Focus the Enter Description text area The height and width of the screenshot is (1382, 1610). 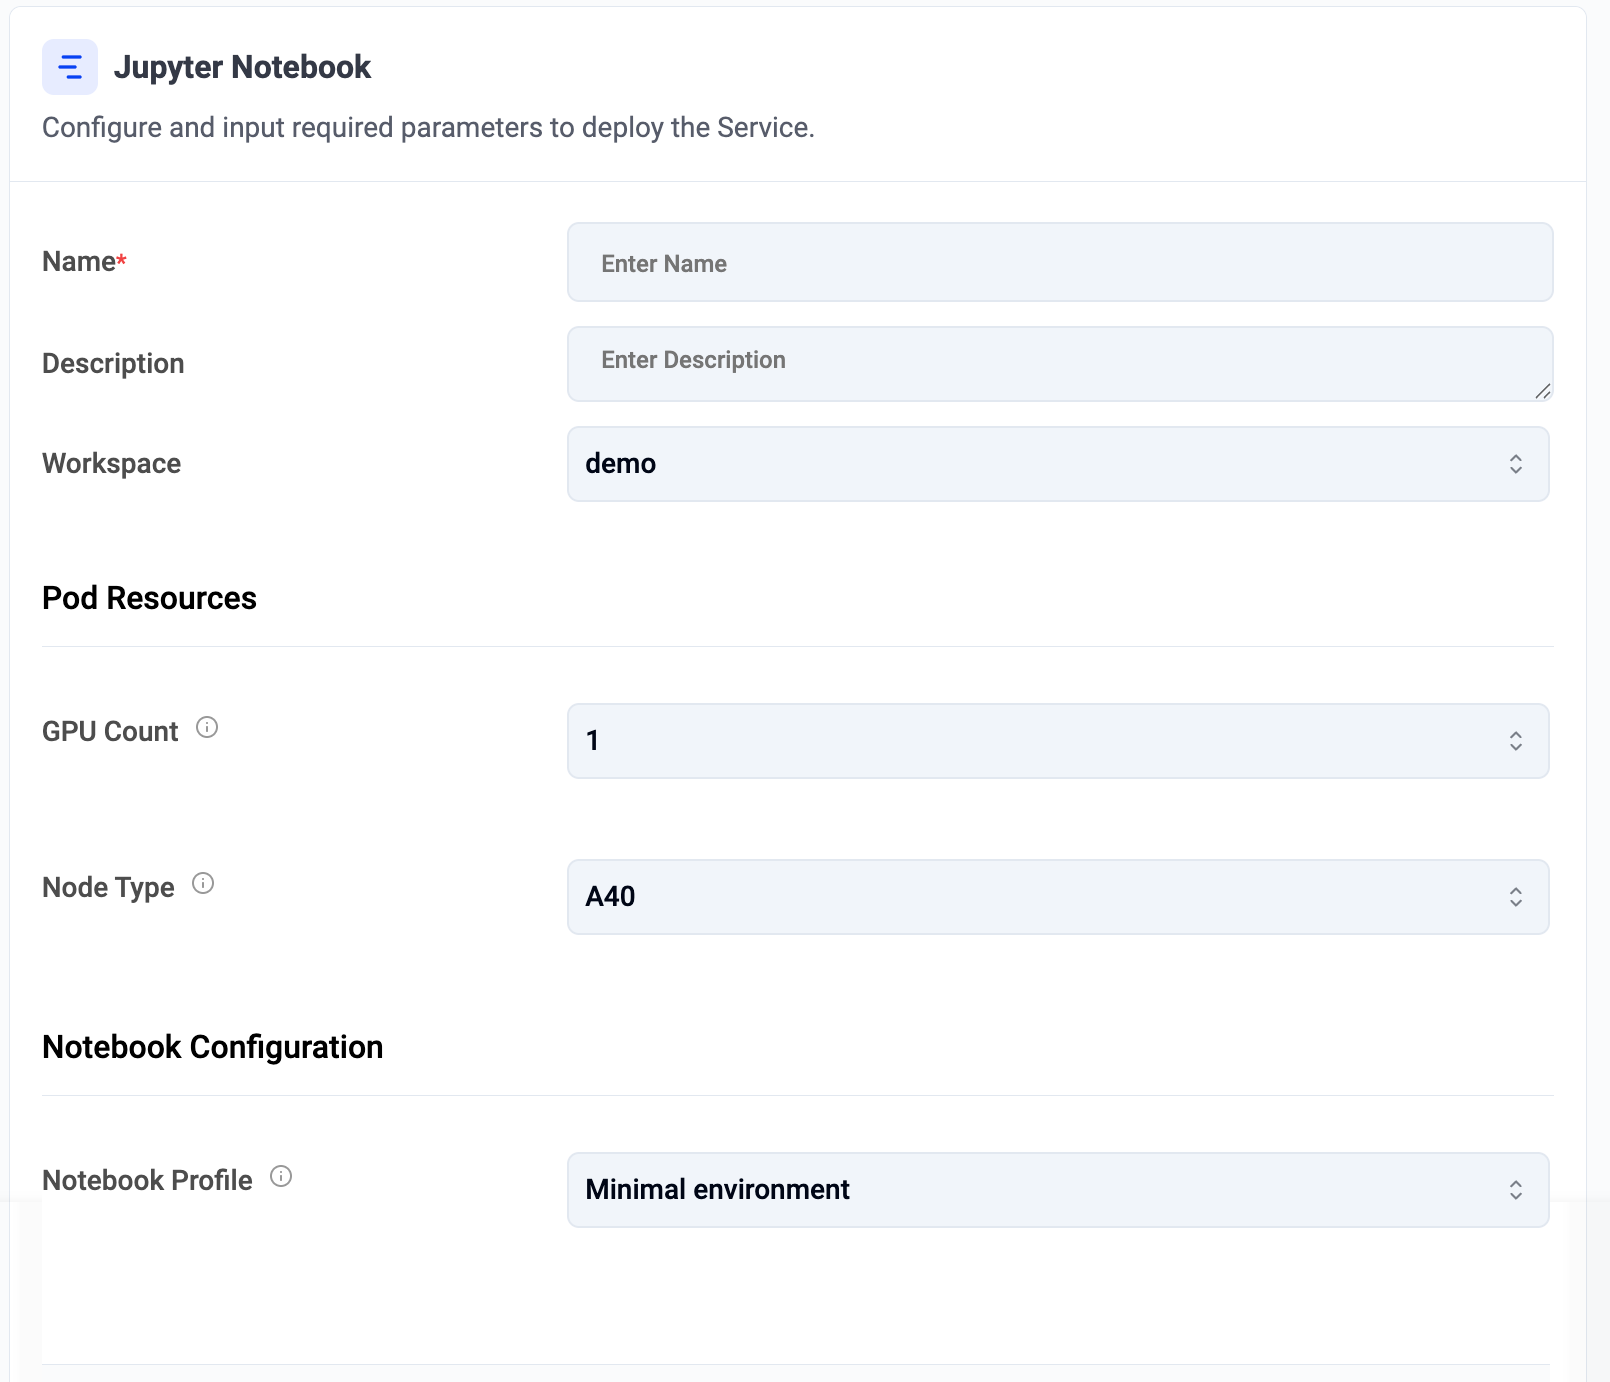coord(1060,364)
